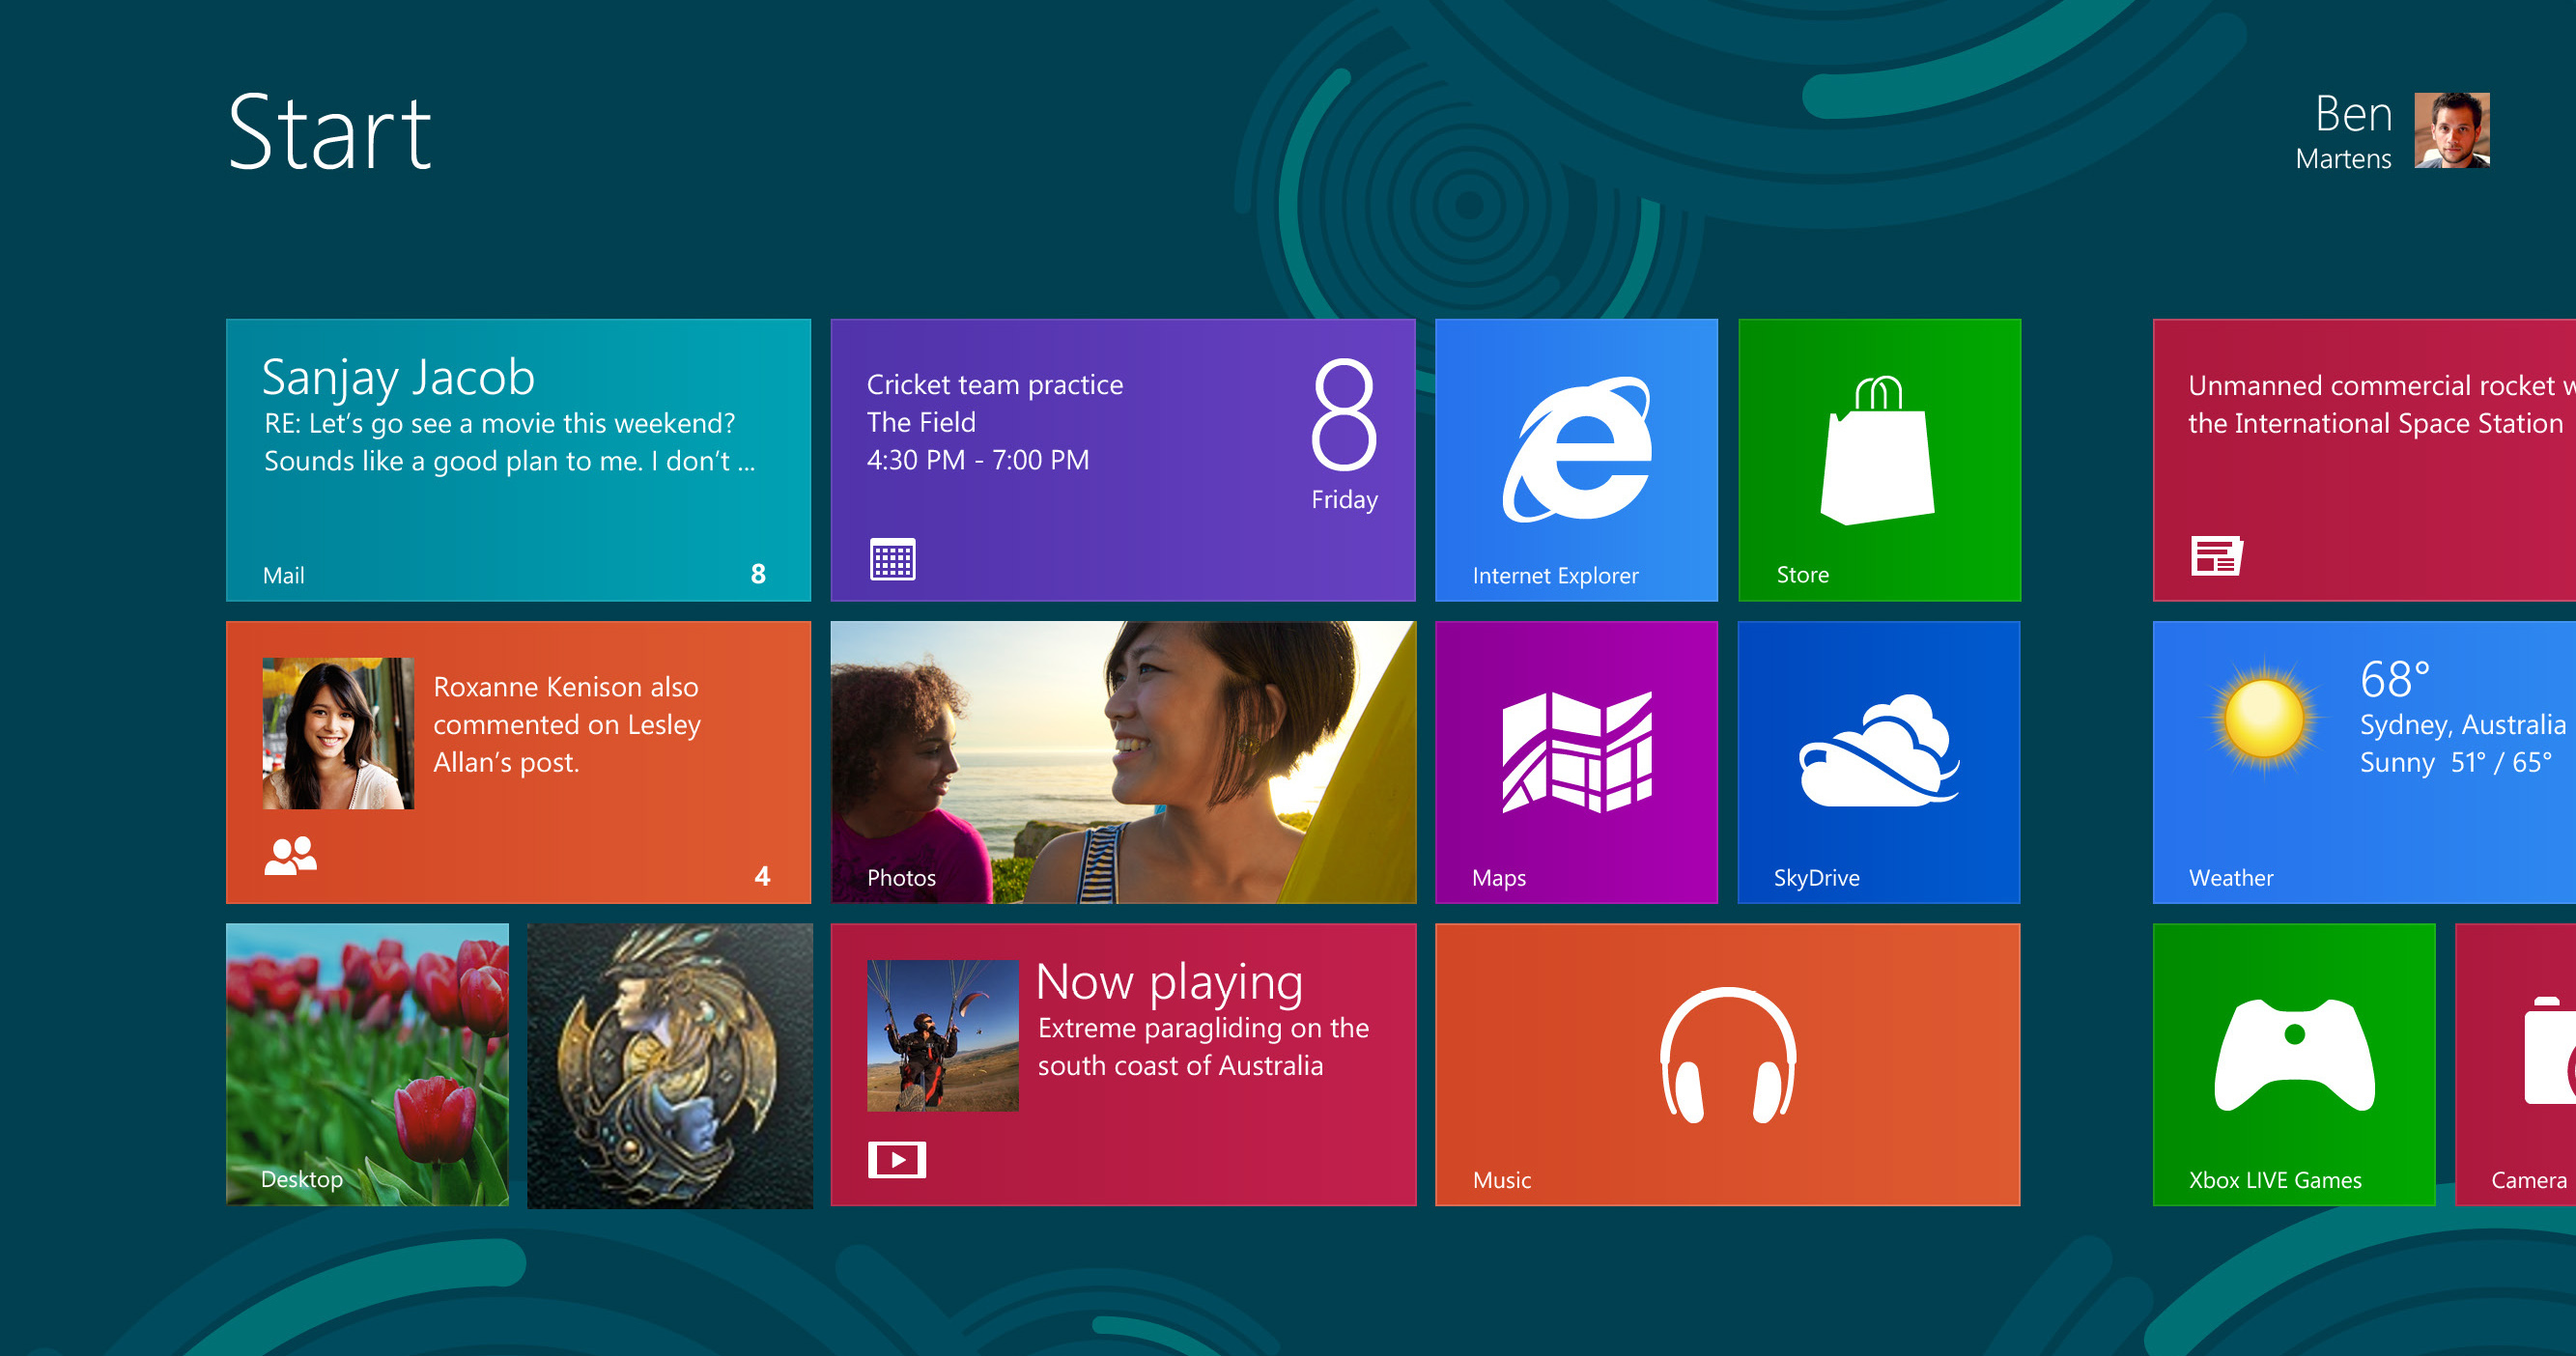Click Roxanne Kenison's profile photo
This screenshot has height=1356, width=2576.
click(x=338, y=733)
